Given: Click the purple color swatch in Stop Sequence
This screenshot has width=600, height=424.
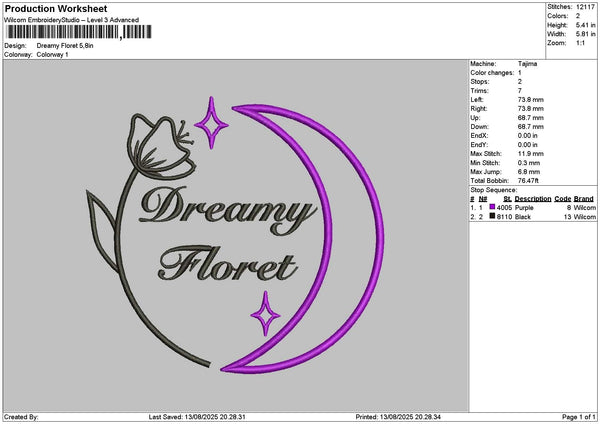Looking at the screenshot, I should 493,207.
